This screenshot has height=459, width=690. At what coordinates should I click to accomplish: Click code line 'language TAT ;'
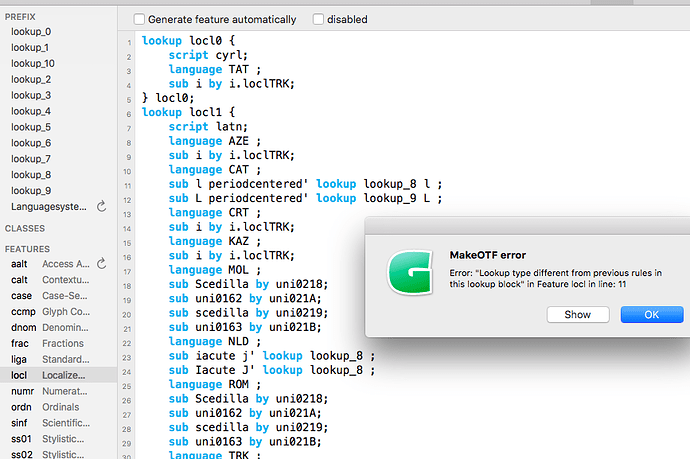[215, 69]
